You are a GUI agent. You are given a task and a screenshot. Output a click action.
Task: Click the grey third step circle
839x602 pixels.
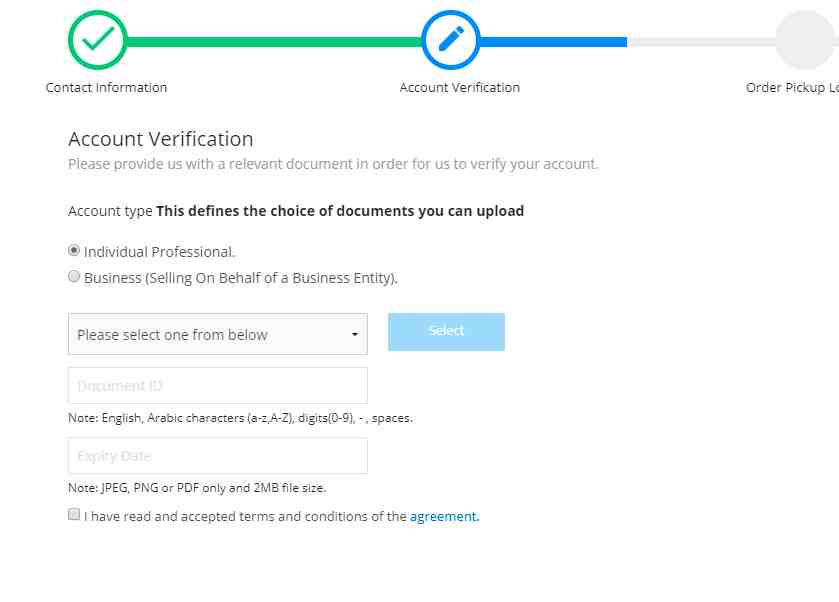coord(805,39)
